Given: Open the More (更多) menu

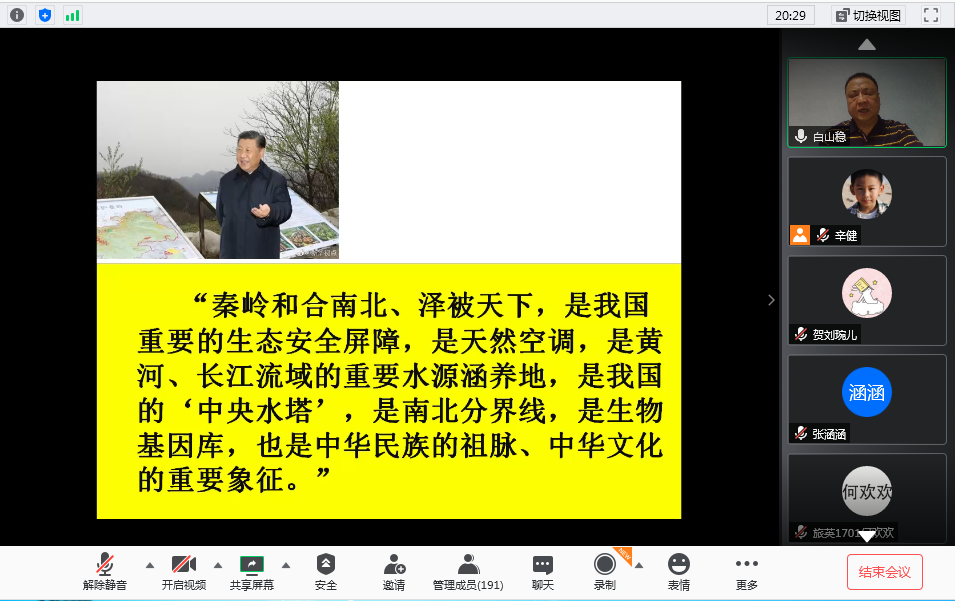Looking at the screenshot, I should pyautogui.click(x=746, y=572).
